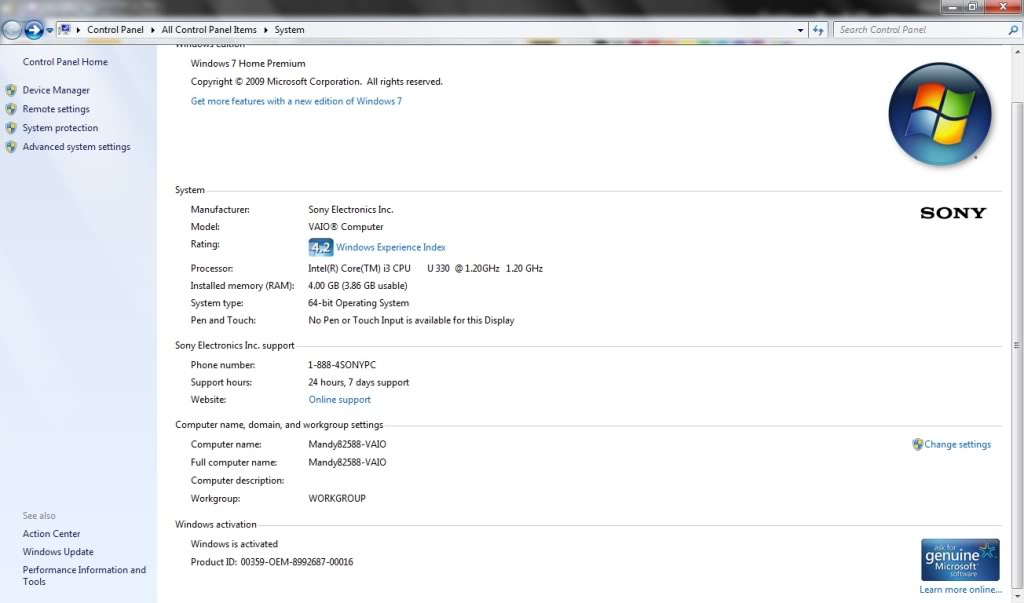Open Performance Information and Tools link
The image size is (1024, 603).
(x=84, y=576)
